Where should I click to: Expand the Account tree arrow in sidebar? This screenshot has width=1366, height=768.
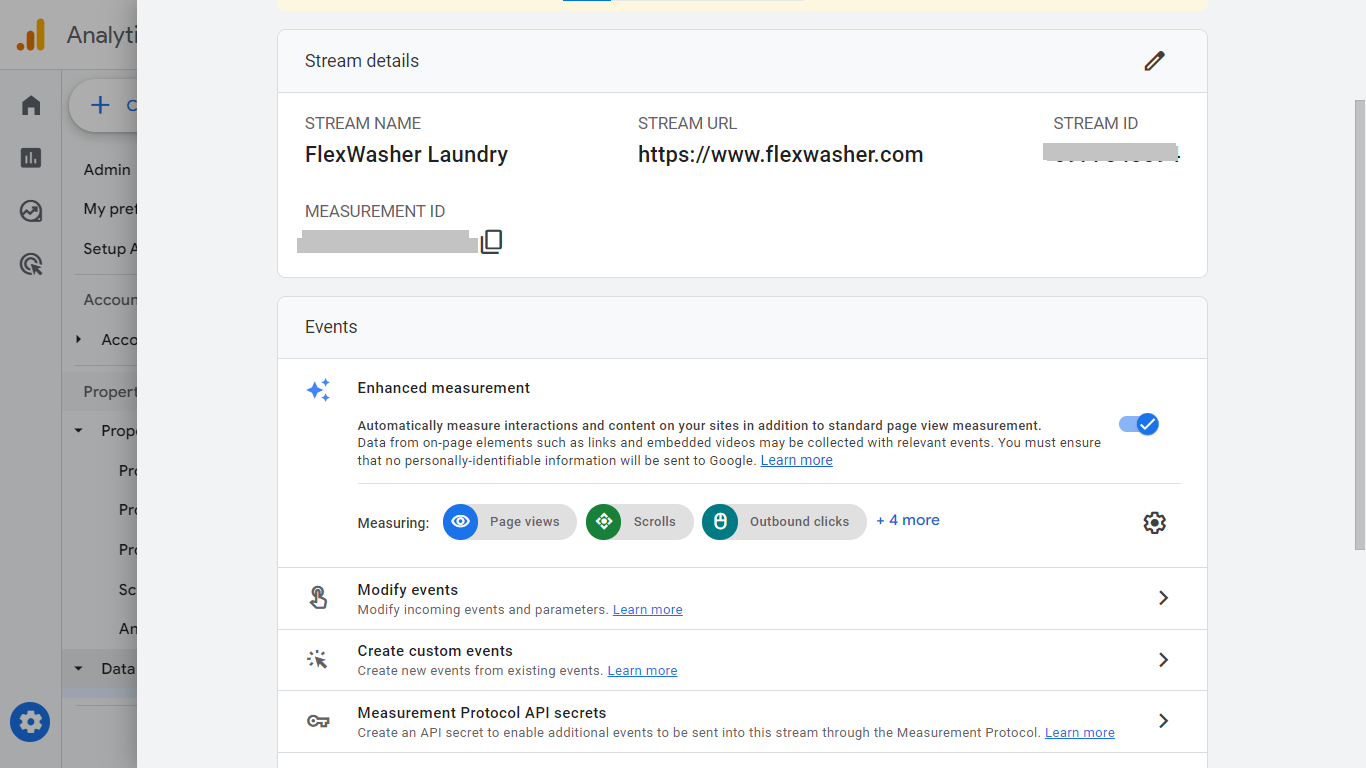pyautogui.click(x=79, y=340)
